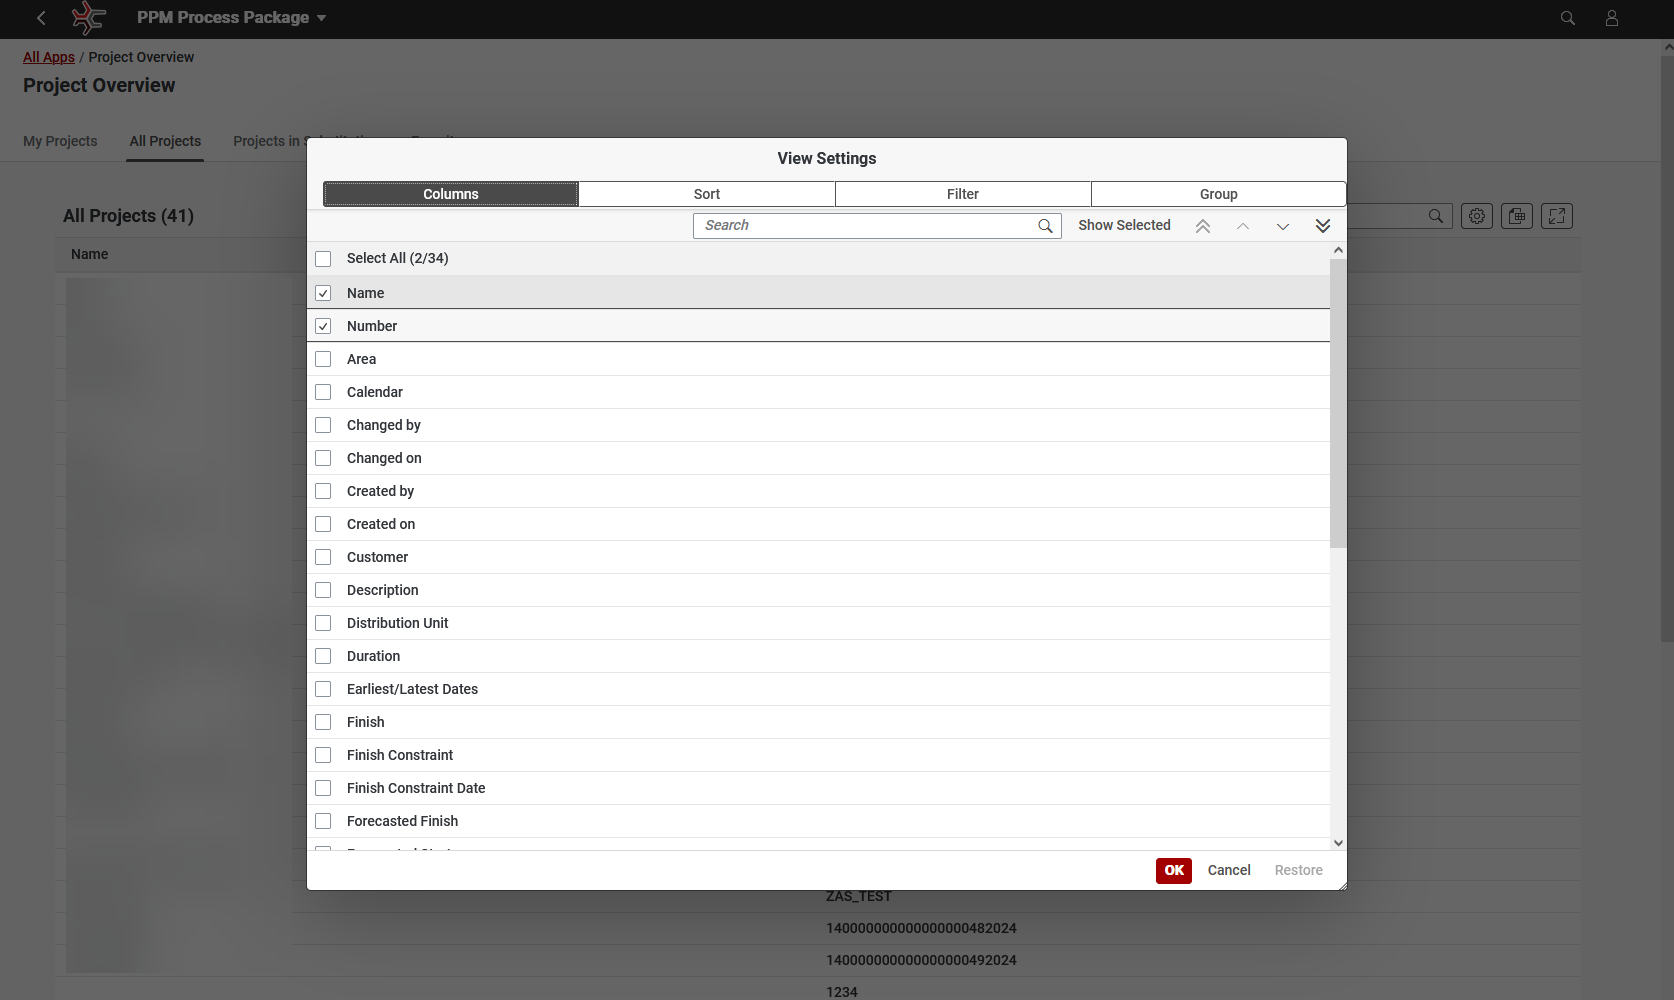Screen dimensions: 1674x1000
Task: Confirm settings with the OK button
Action: (1173, 870)
